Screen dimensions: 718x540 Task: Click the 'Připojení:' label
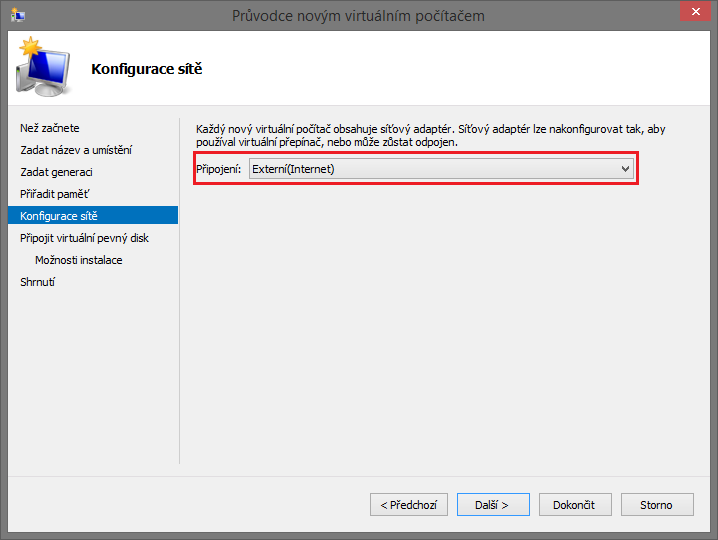click(x=218, y=169)
